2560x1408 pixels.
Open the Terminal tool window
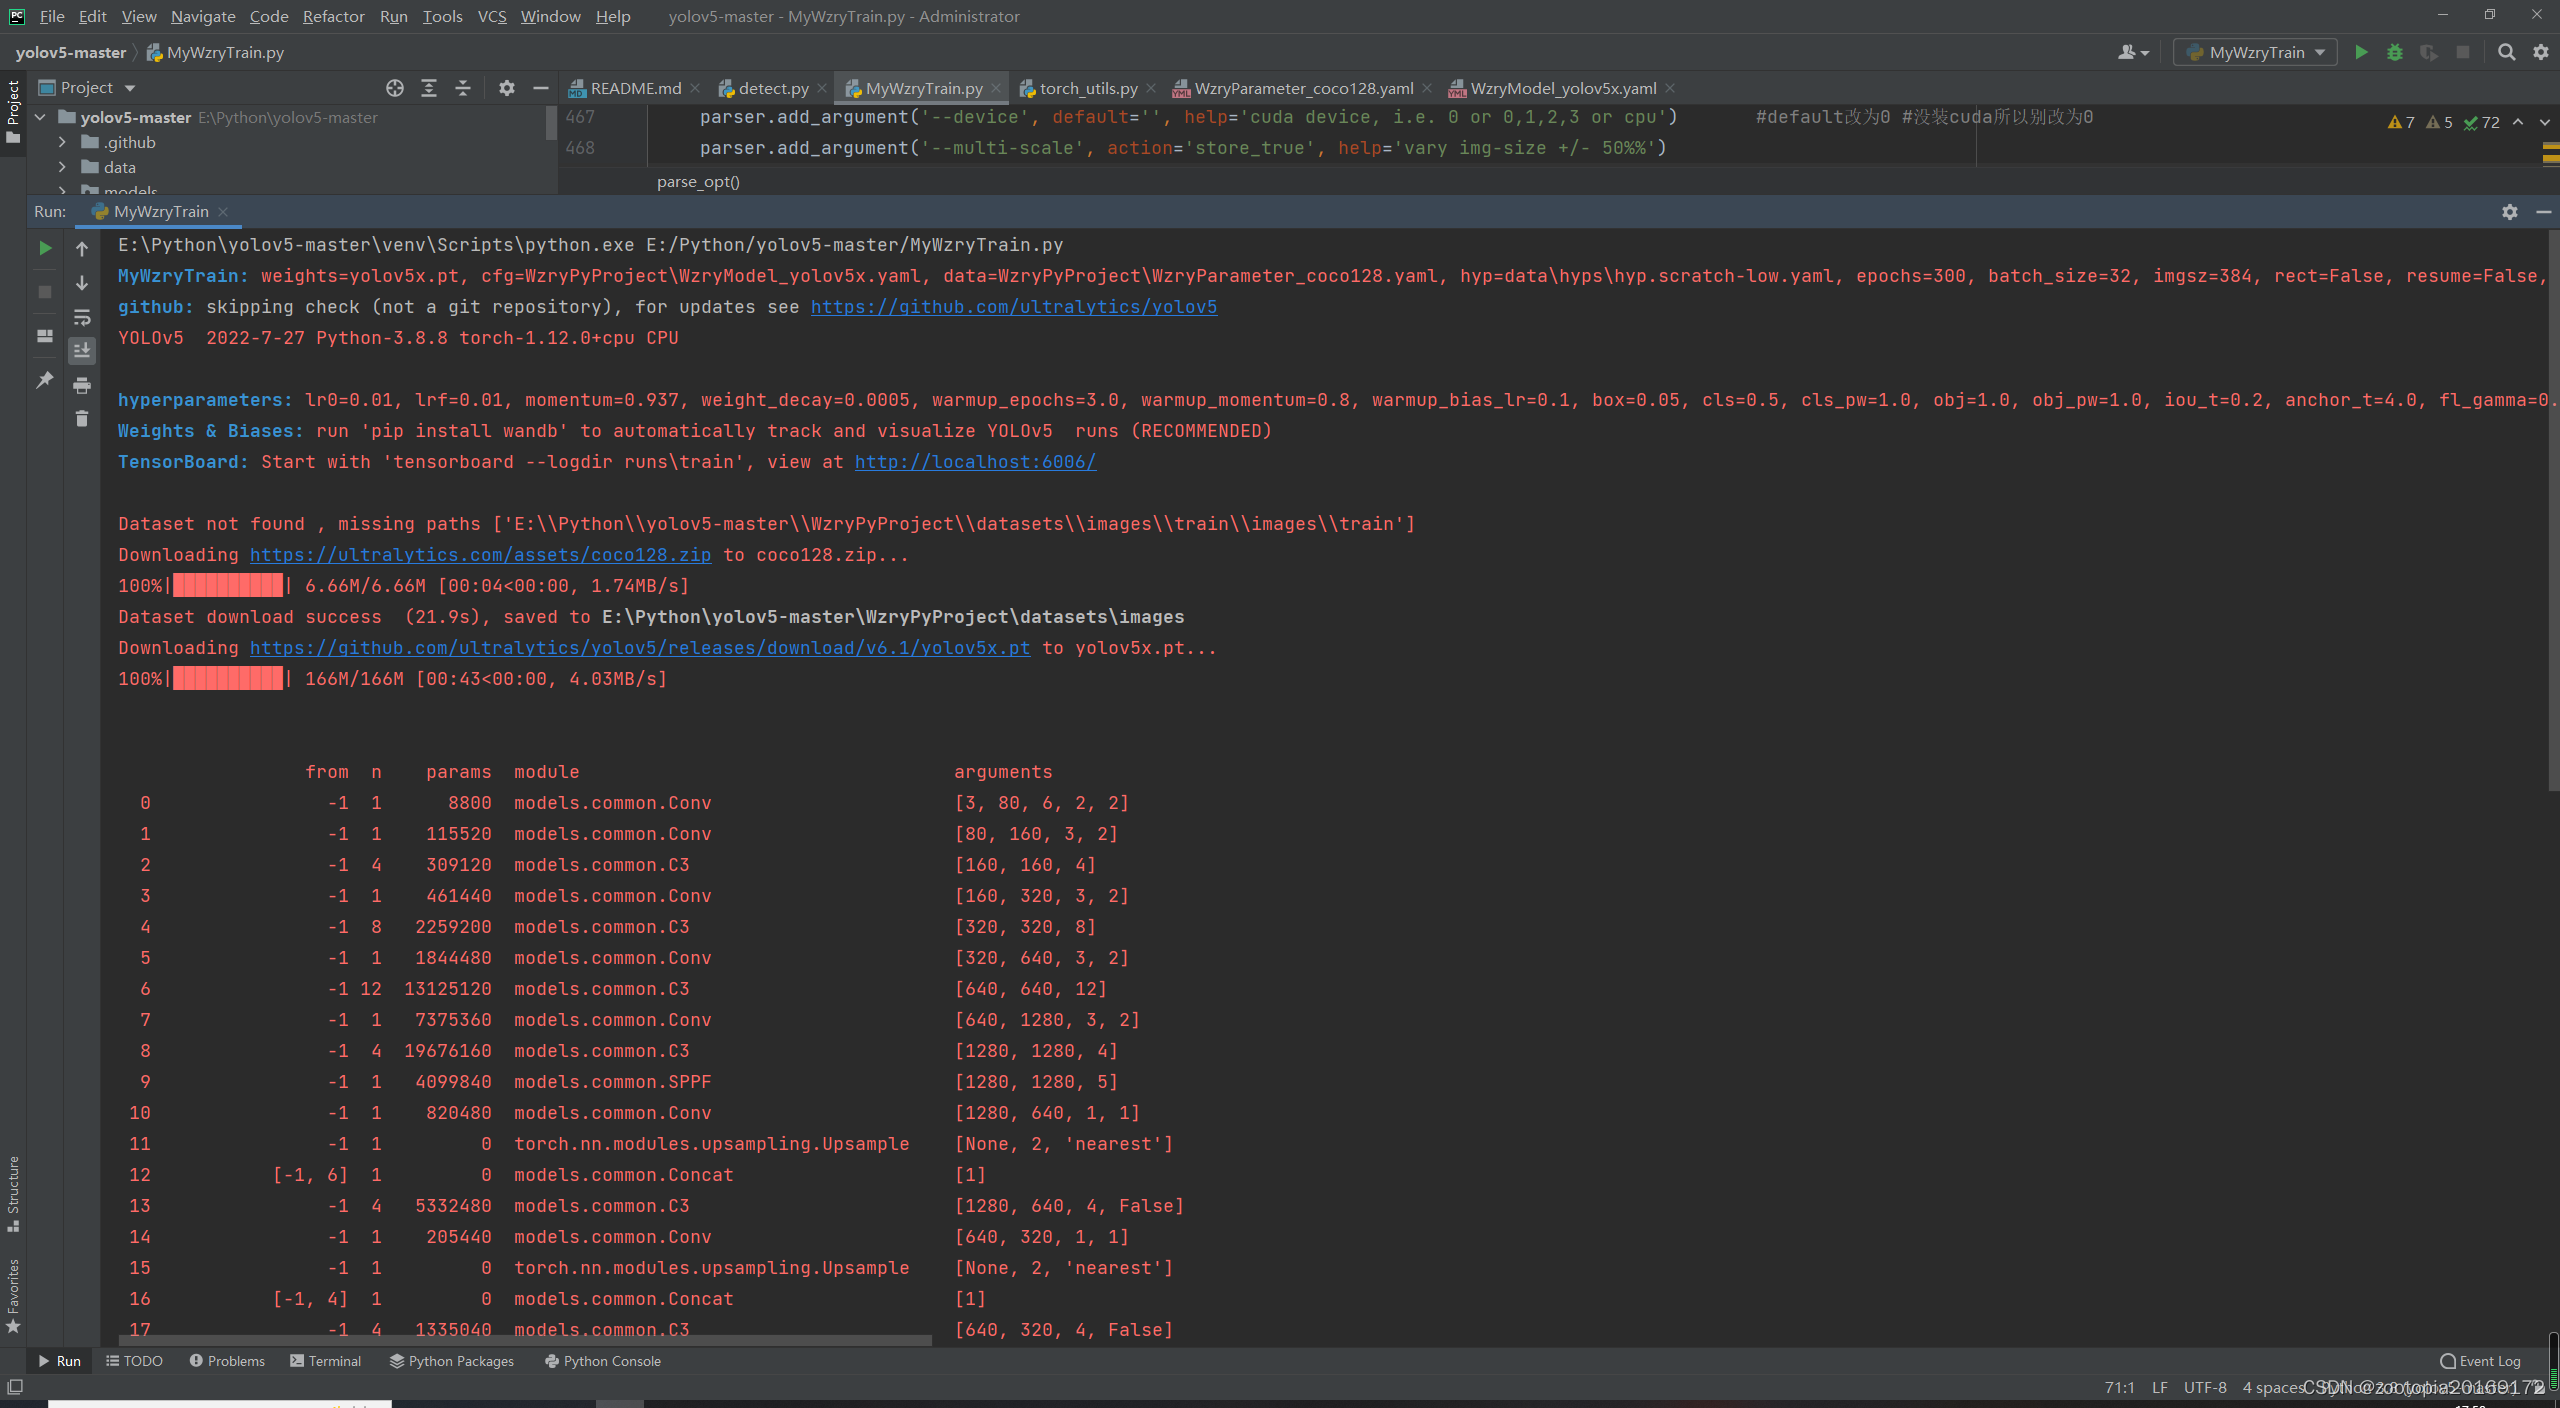[325, 1361]
